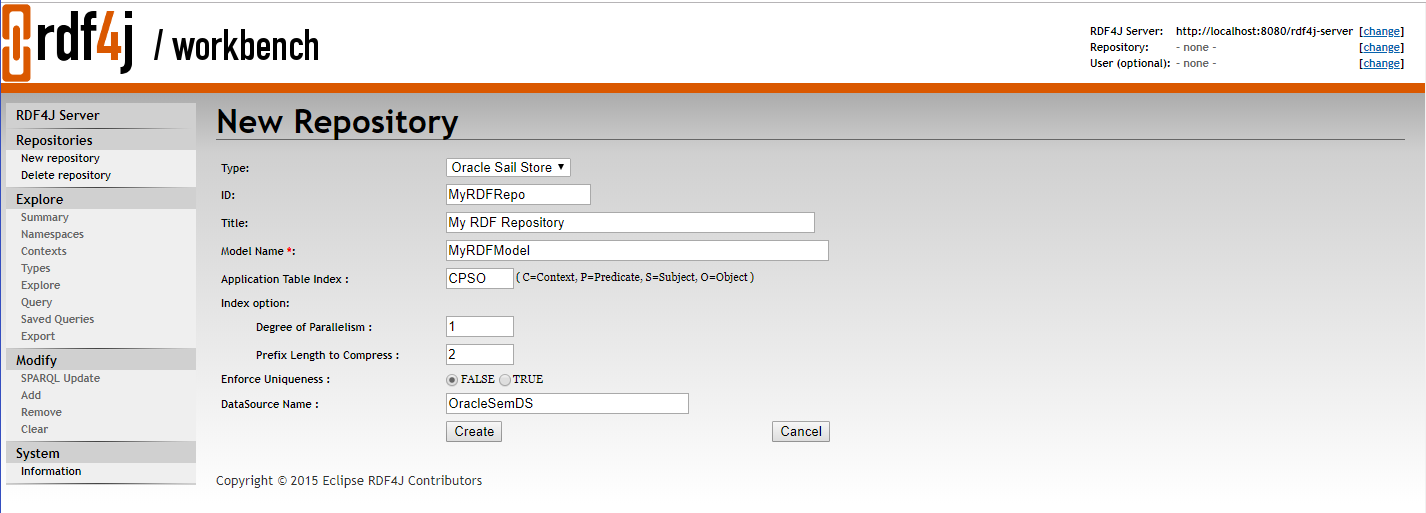Open the Explore sub-item in the sidebar
Viewport: 1426px width, 513px height.
coord(41,285)
